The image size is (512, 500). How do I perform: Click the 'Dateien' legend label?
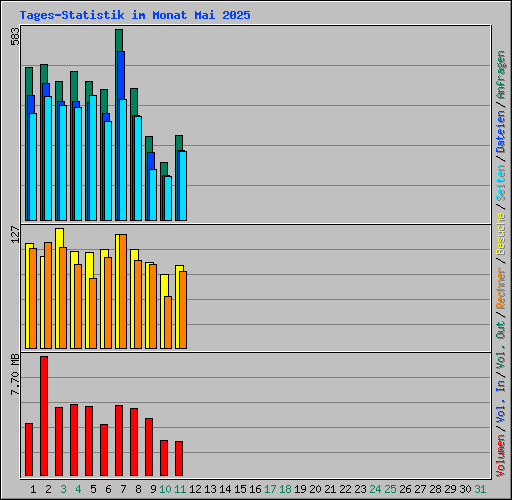tap(501, 132)
